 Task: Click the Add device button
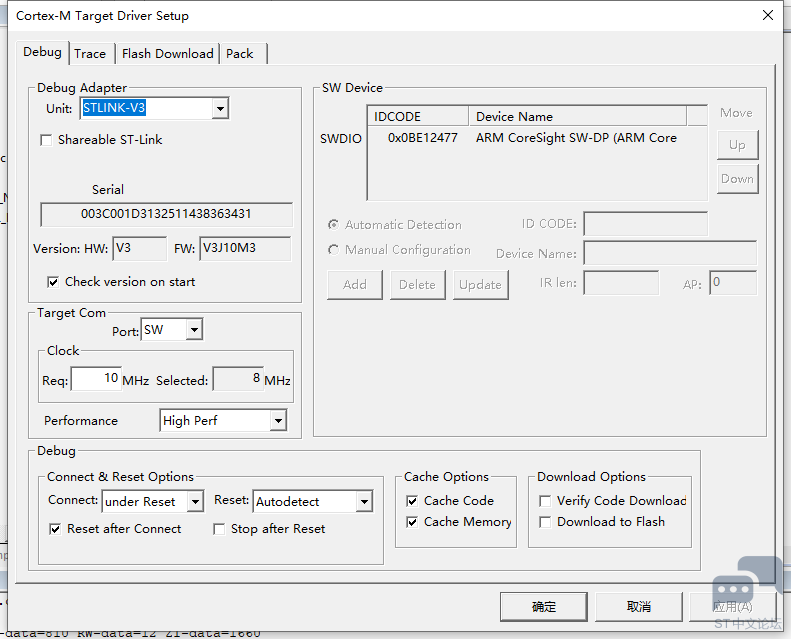click(355, 285)
